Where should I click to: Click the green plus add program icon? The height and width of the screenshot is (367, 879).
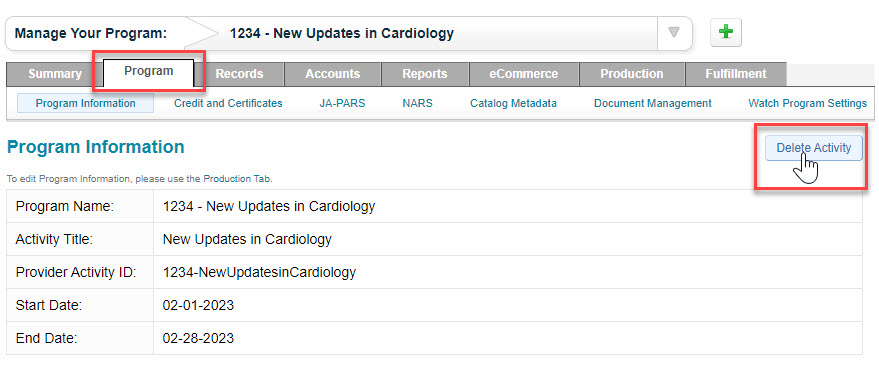tap(726, 32)
